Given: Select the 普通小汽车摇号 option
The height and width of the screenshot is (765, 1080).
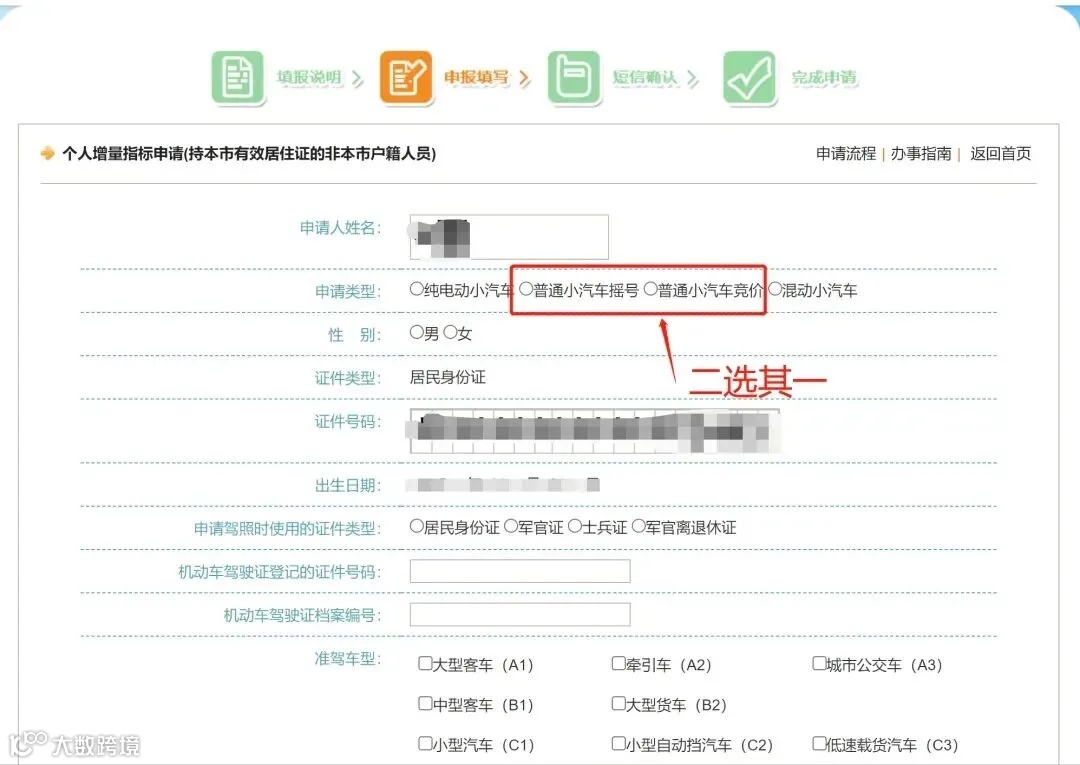Looking at the screenshot, I should 527,289.
